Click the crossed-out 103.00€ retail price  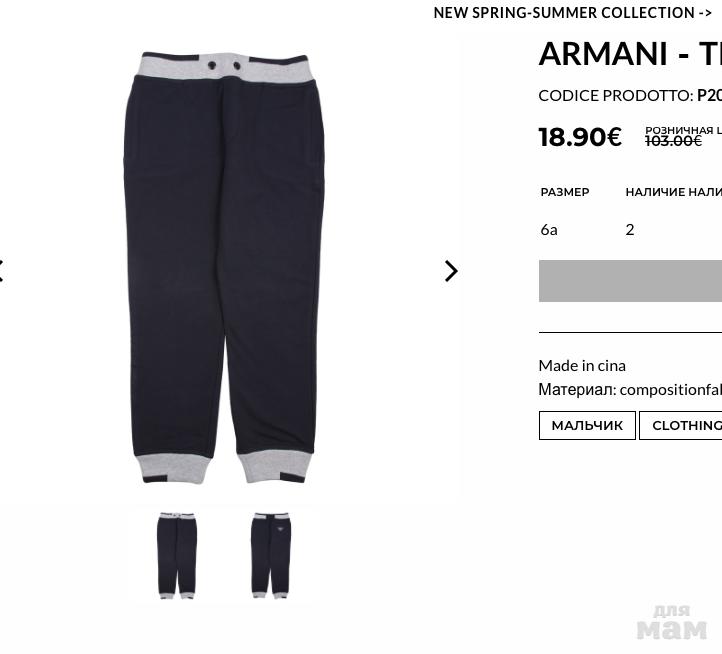pyautogui.click(x=673, y=141)
